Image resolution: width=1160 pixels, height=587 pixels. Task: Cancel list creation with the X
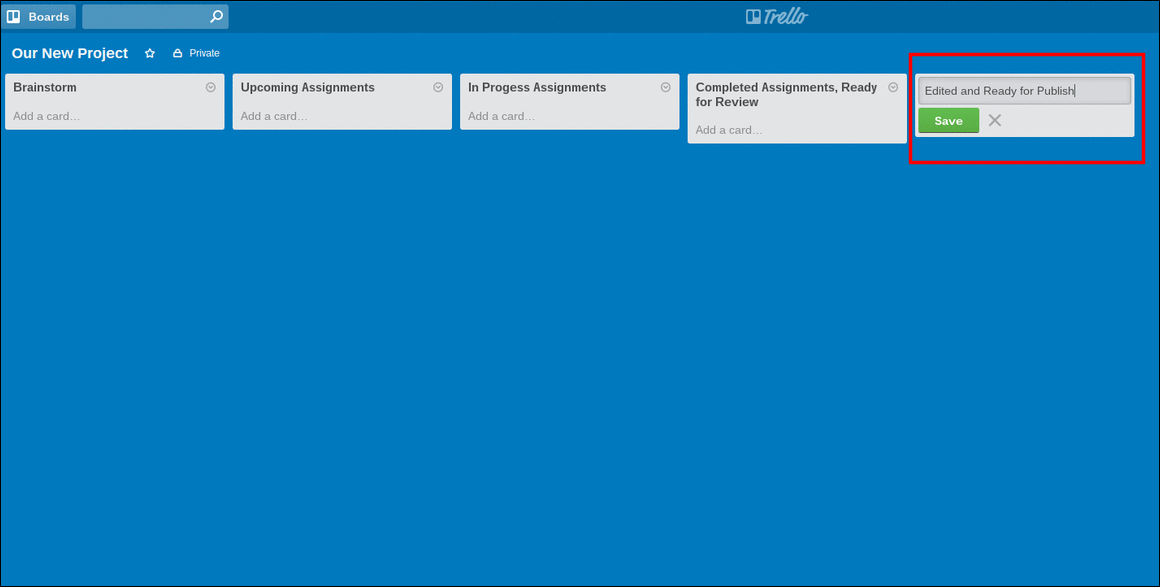click(x=995, y=120)
